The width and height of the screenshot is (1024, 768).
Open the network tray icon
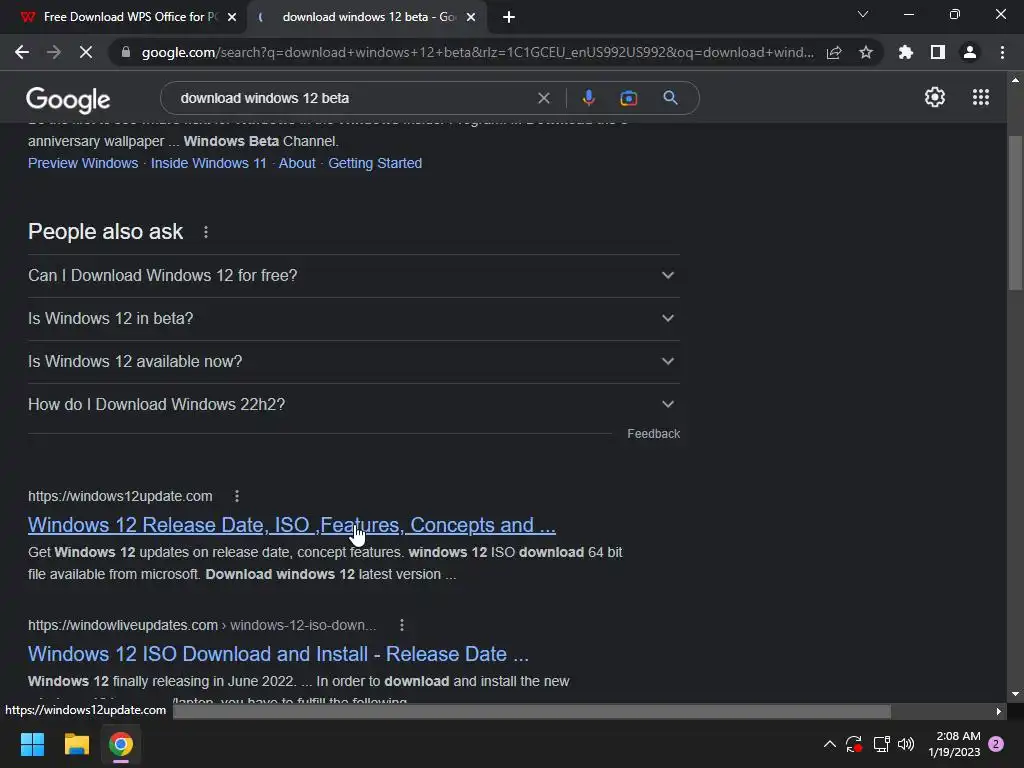point(881,744)
